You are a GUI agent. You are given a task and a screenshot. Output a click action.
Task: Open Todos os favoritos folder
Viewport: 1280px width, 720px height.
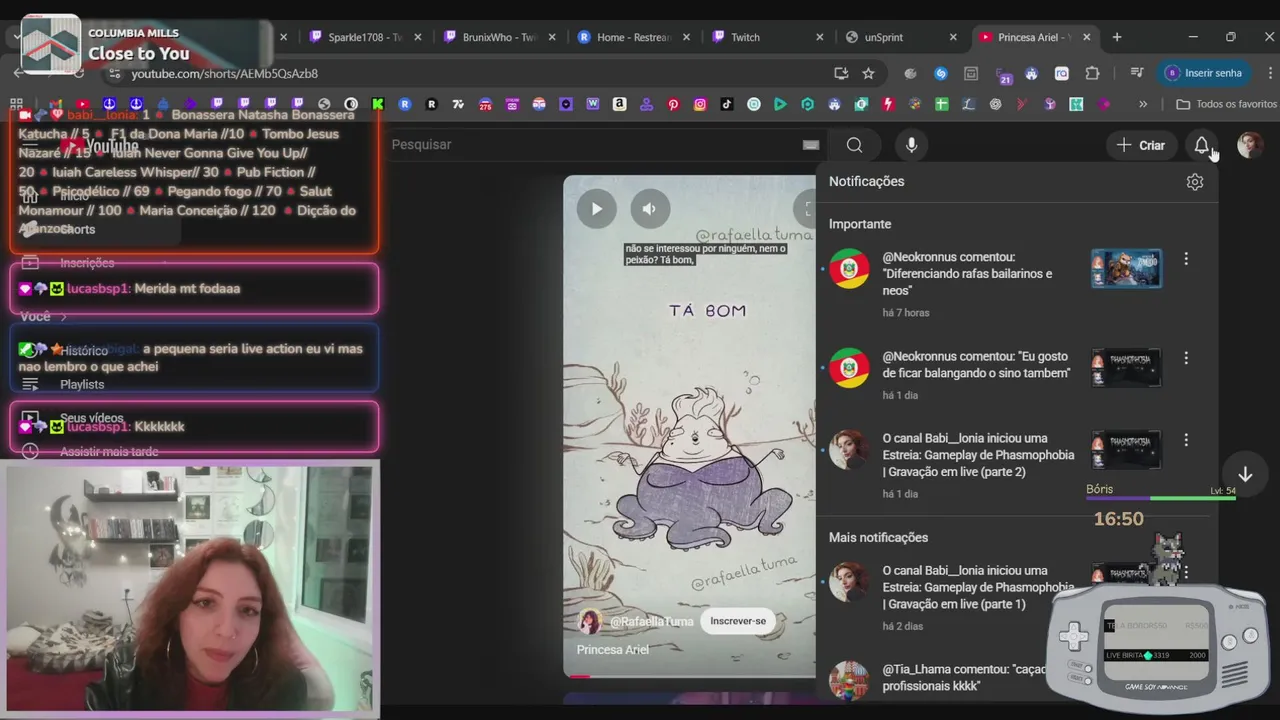point(1226,104)
